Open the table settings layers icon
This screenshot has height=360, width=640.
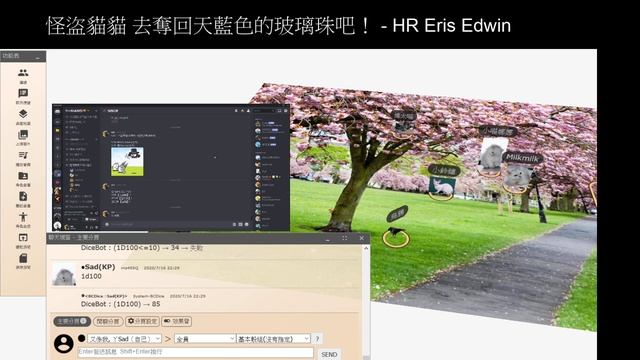23,114
